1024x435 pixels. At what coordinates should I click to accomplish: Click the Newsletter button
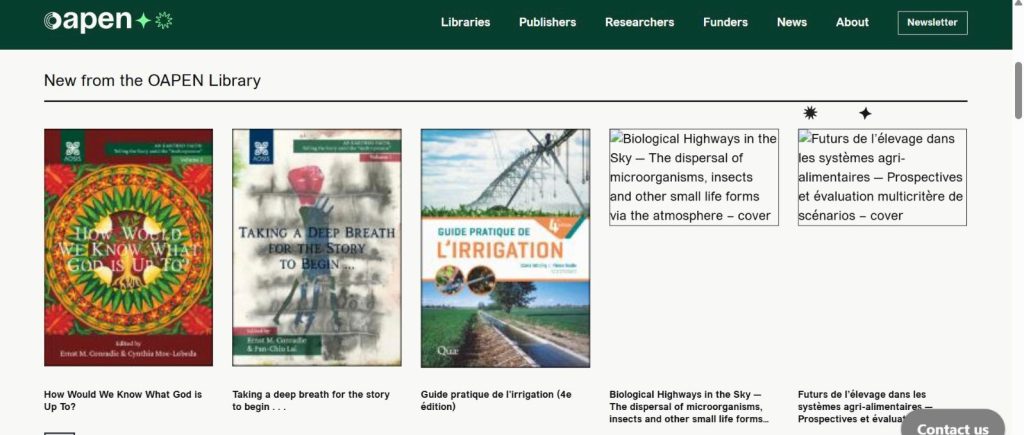point(932,22)
